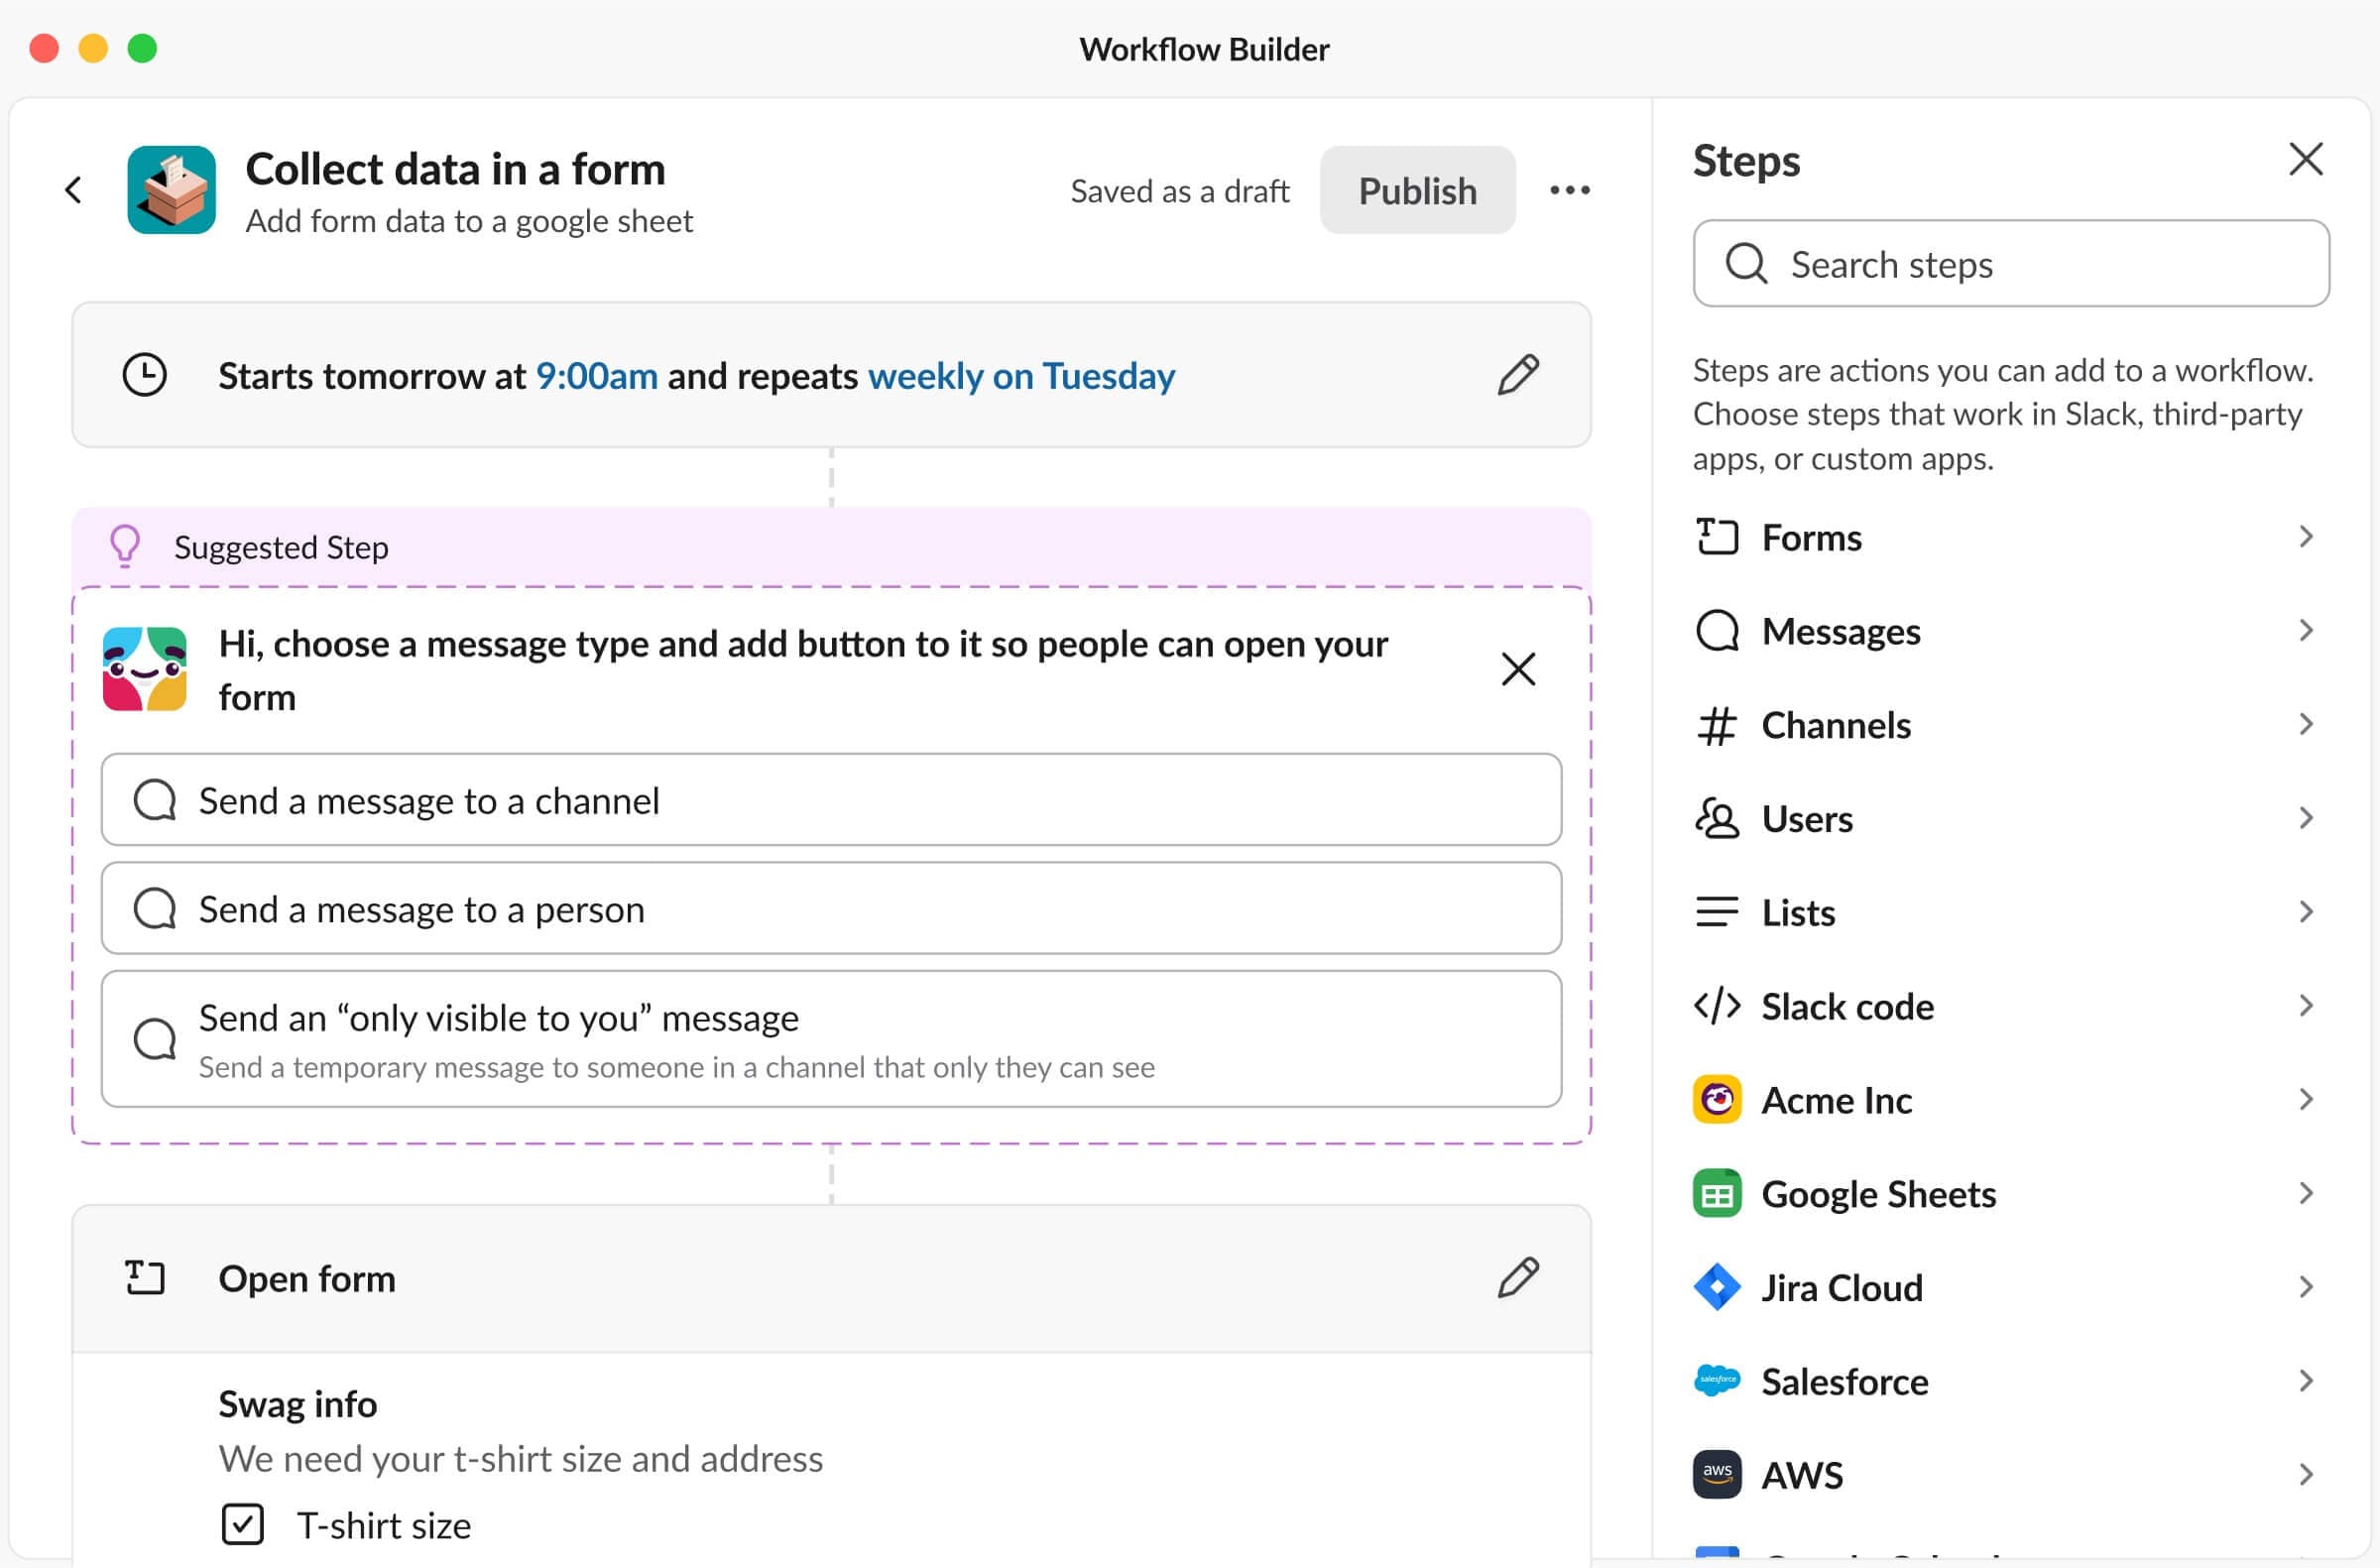Choose Send a message to a person

[831, 908]
